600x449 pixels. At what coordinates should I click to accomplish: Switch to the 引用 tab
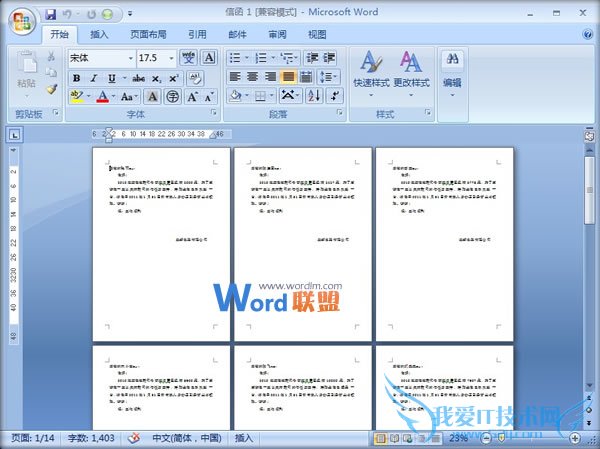click(197, 34)
